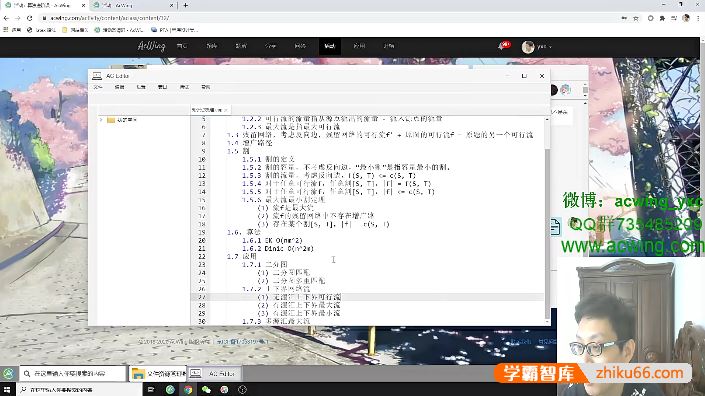Click the Windows taskbar search box
Viewport: 705px width, 396px height.
(79, 390)
